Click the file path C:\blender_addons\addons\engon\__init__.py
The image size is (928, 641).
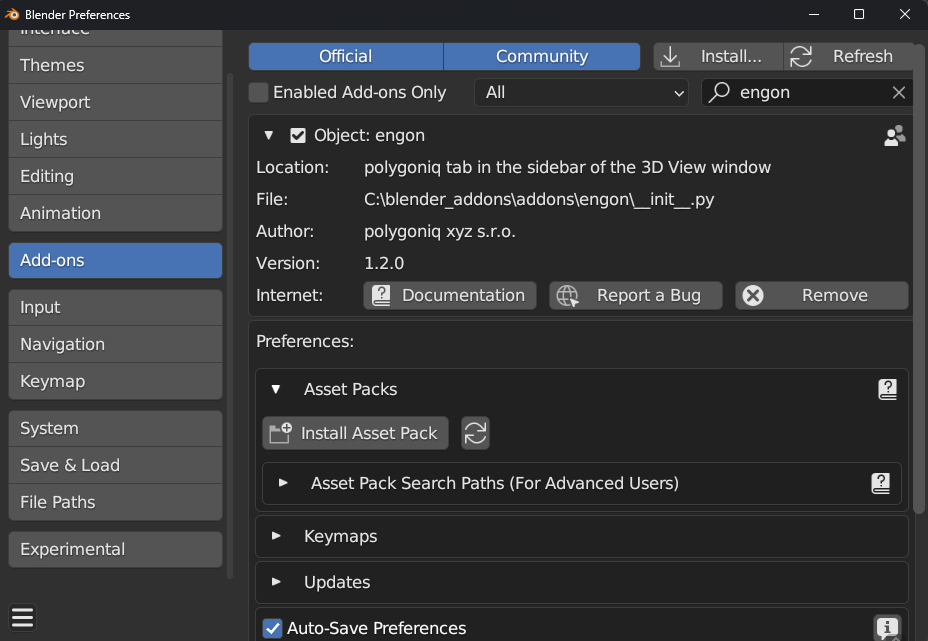(x=539, y=199)
